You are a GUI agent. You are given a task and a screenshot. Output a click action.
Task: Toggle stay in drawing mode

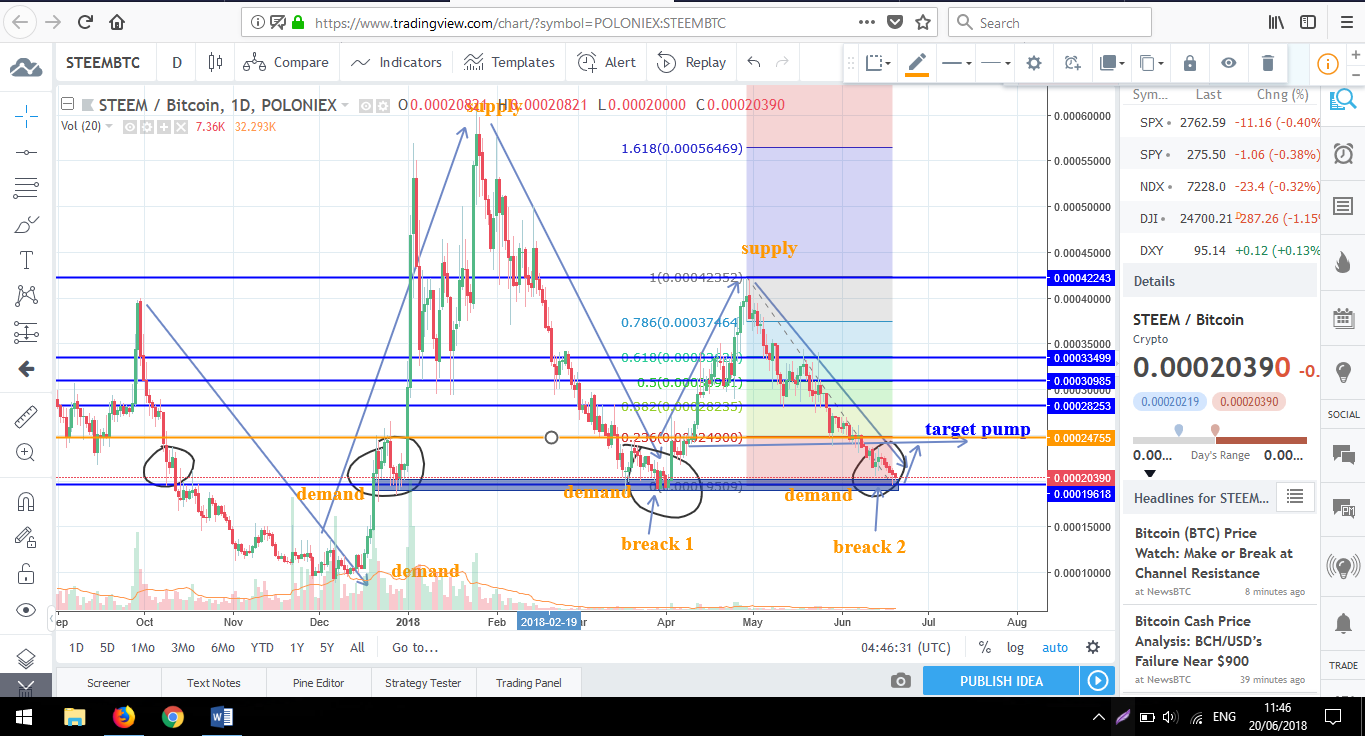coord(26,537)
